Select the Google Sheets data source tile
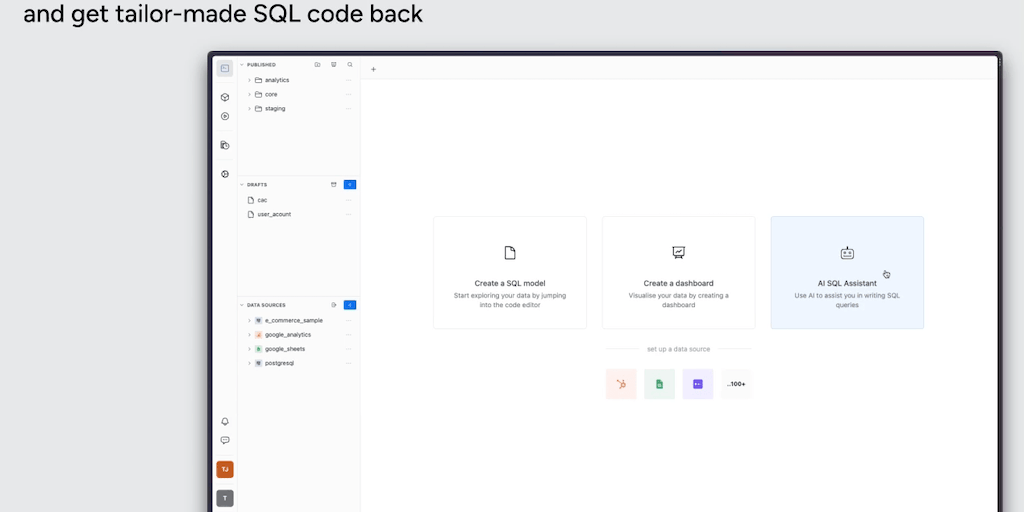The height and width of the screenshot is (512, 1024). coord(659,384)
